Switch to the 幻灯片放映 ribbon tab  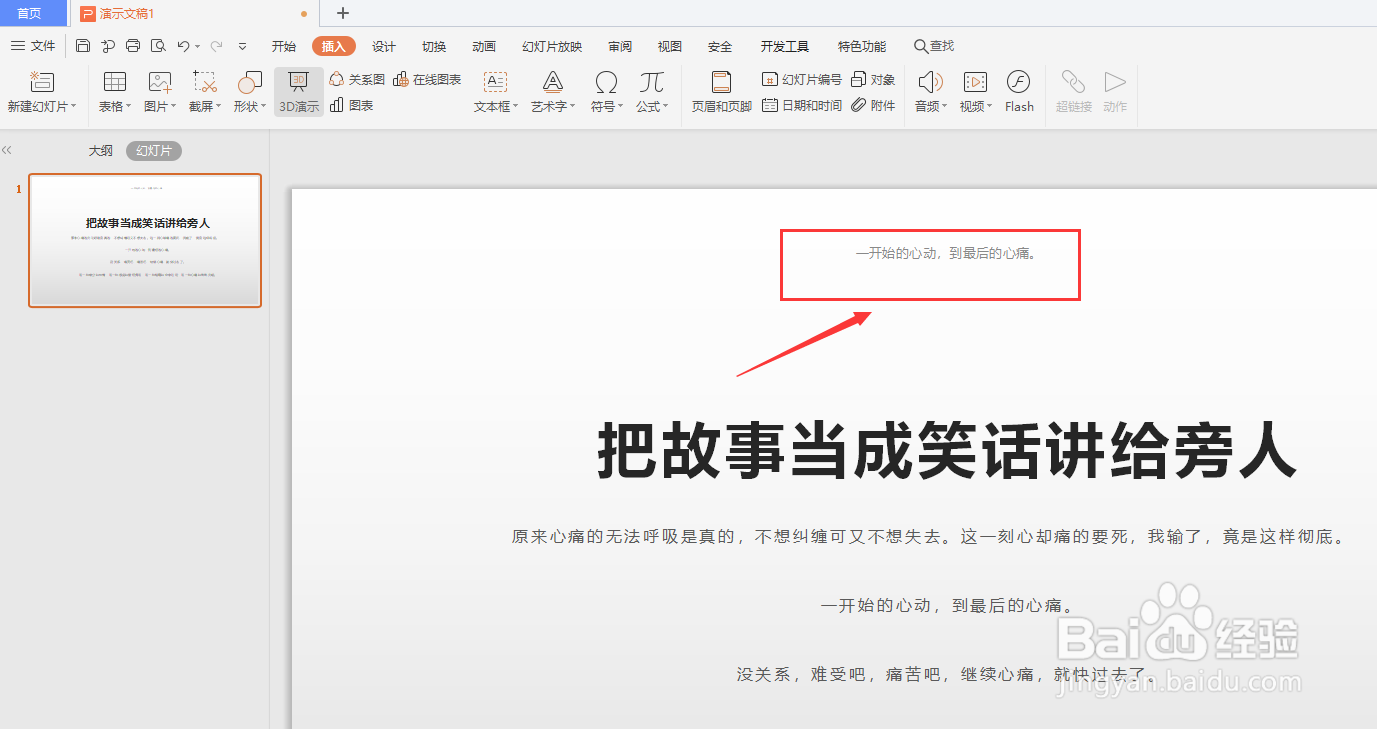552,47
